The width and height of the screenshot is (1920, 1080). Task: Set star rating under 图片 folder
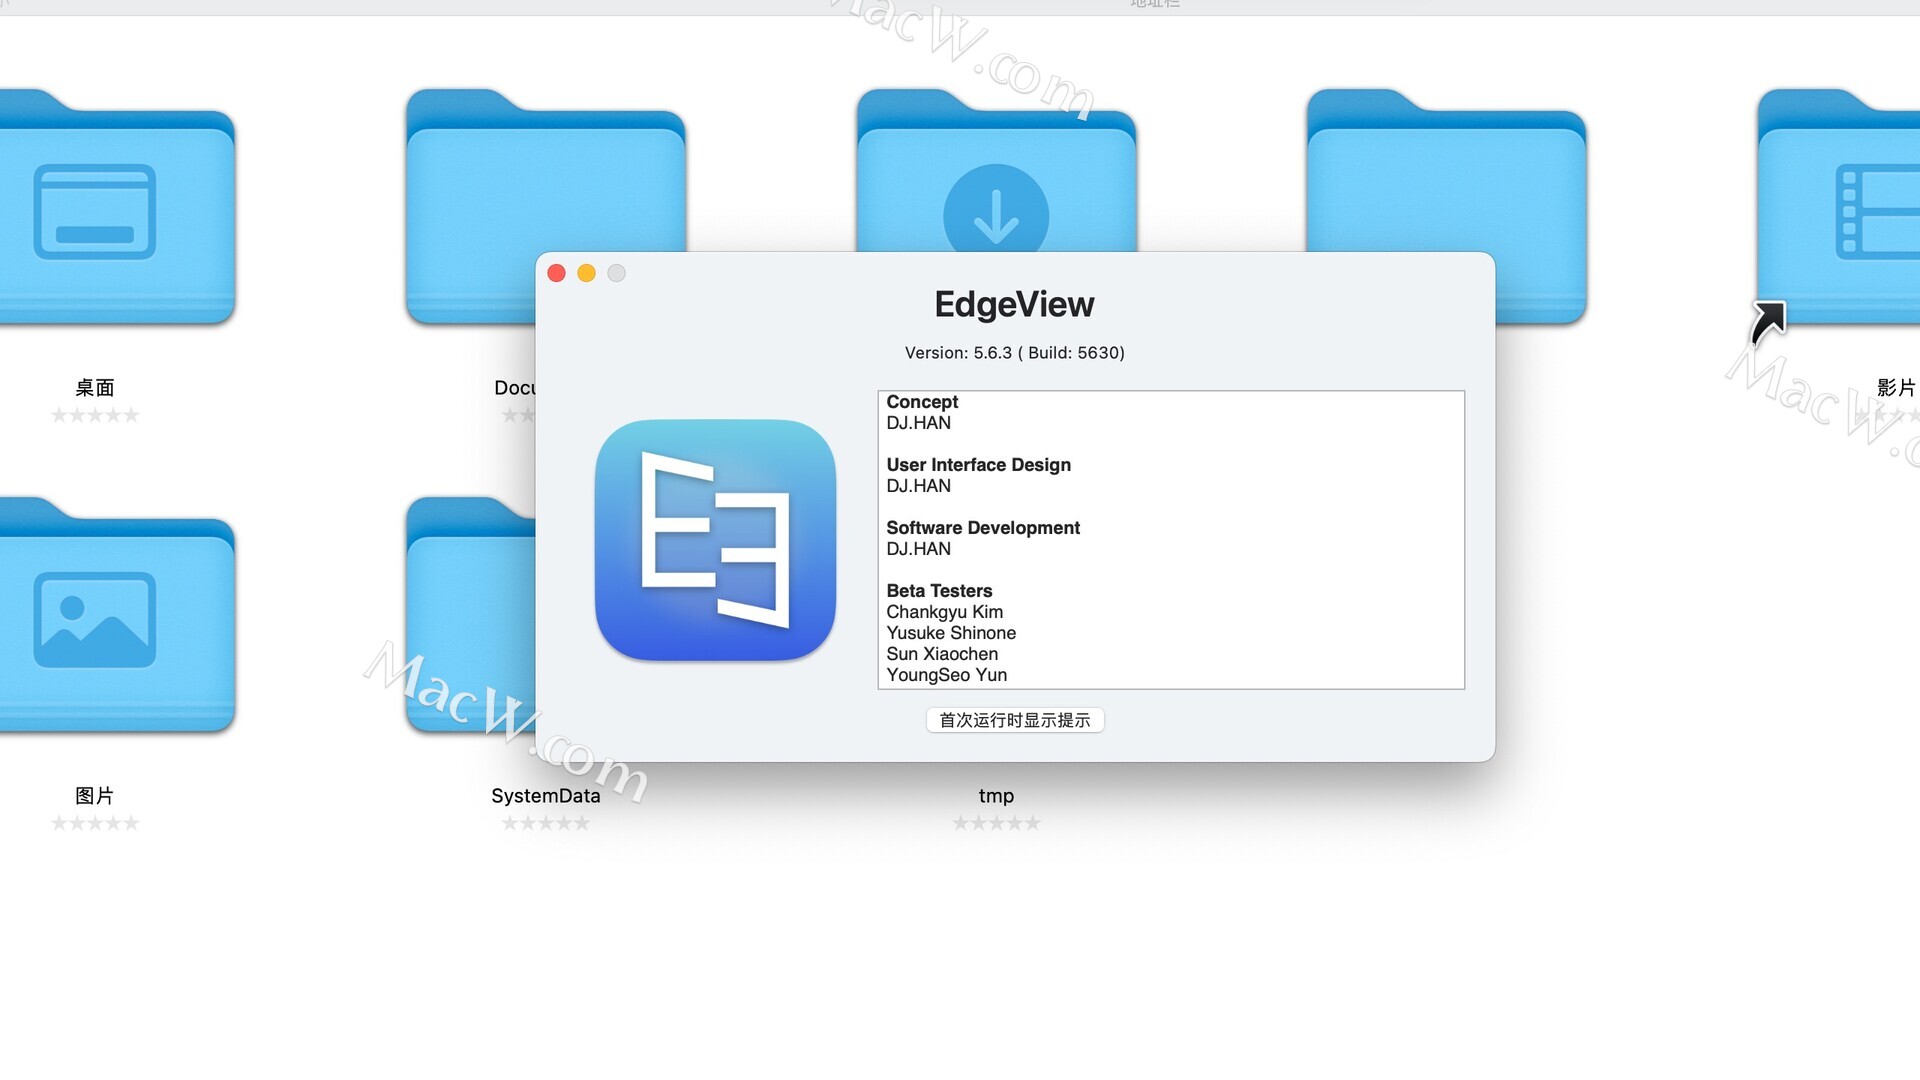tap(95, 823)
